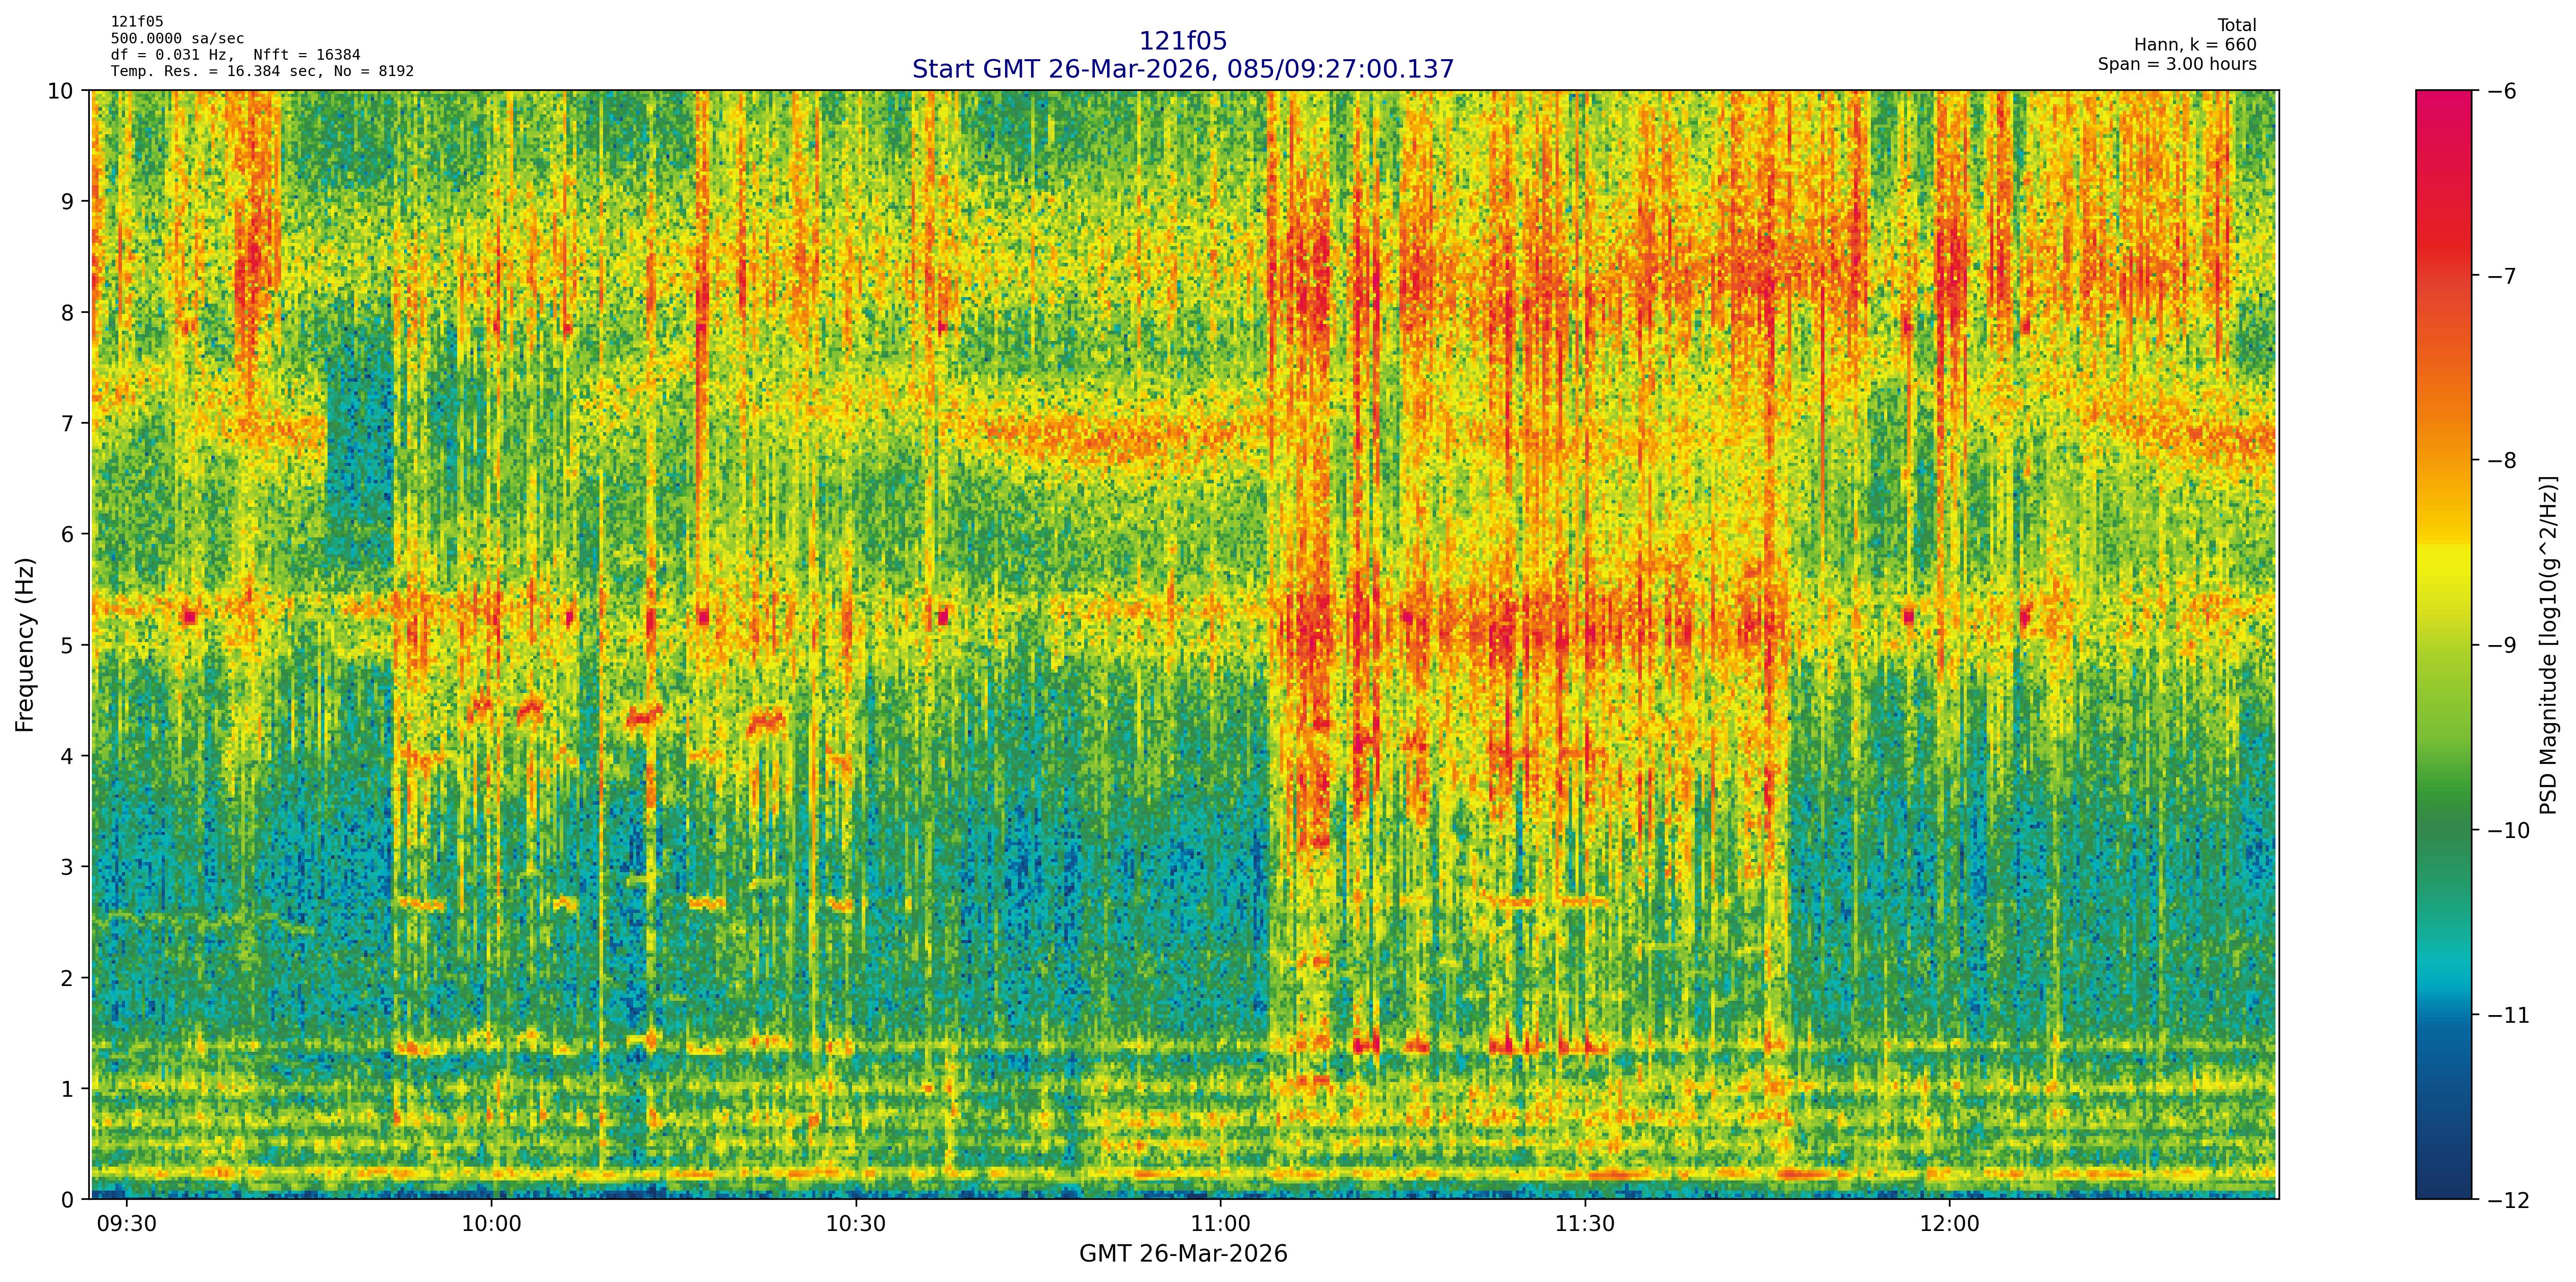Viewport: 2576px width, 1282px height.
Task: Click the 12:00 time axis tick label
Action: pyautogui.click(x=1949, y=1225)
